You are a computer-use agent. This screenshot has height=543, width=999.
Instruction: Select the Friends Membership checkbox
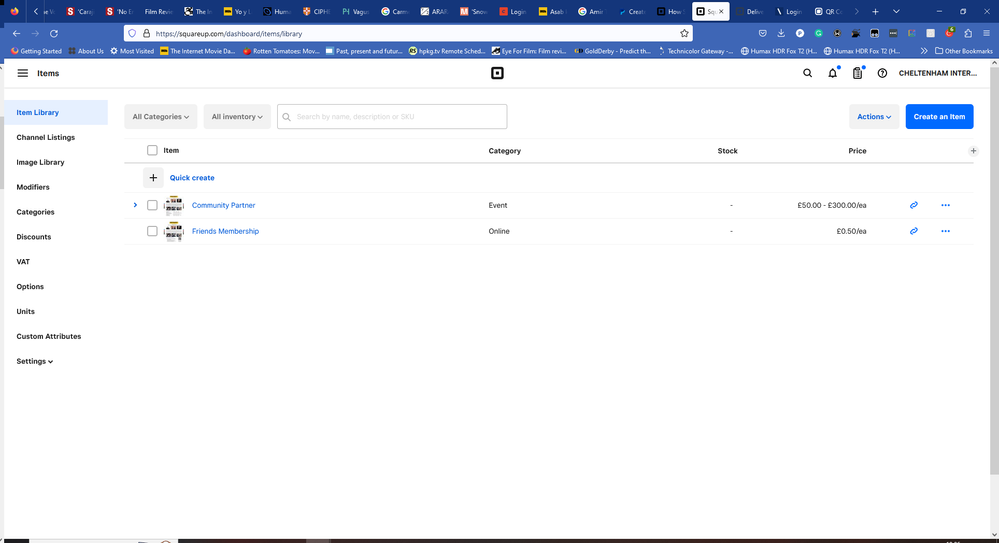click(152, 231)
